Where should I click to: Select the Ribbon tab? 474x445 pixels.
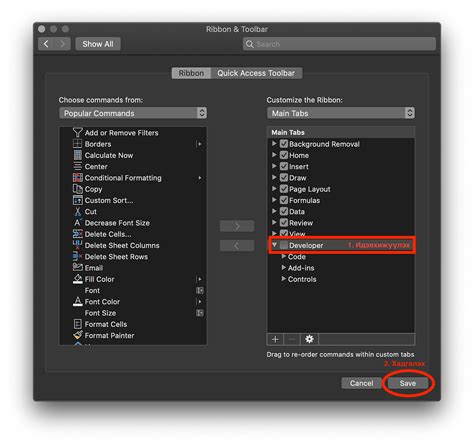tap(191, 73)
